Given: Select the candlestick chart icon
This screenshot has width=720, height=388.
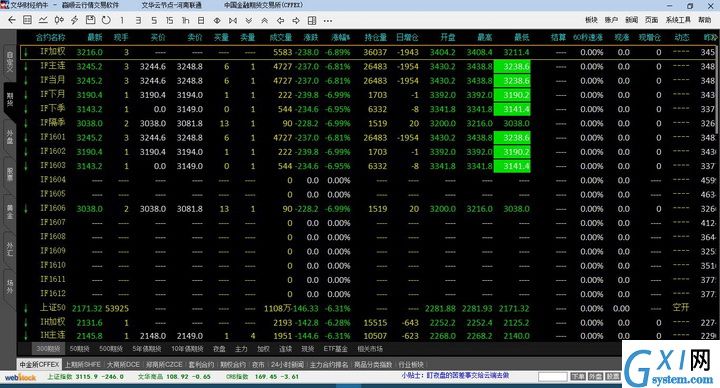Looking at the screenshot, I should tap(59, 20).
